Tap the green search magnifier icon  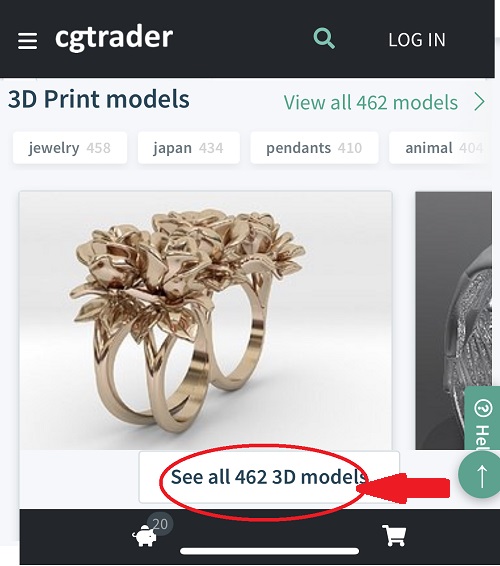pos(324,38)
